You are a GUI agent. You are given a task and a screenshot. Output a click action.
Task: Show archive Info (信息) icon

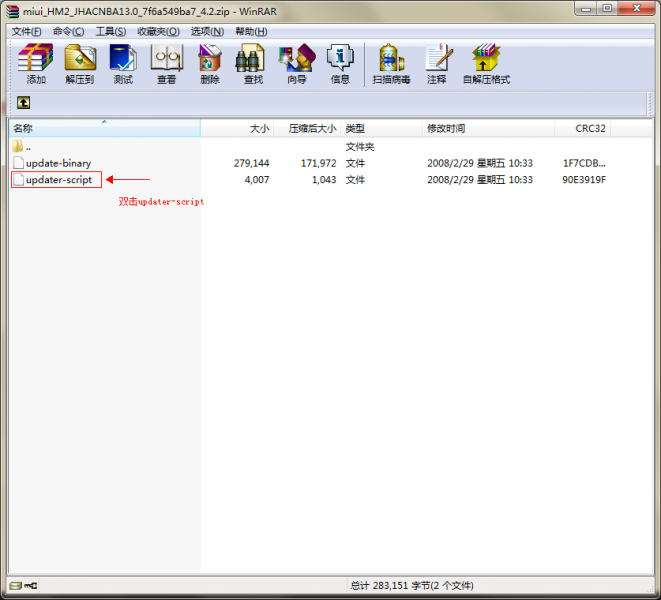coord(340,63)
